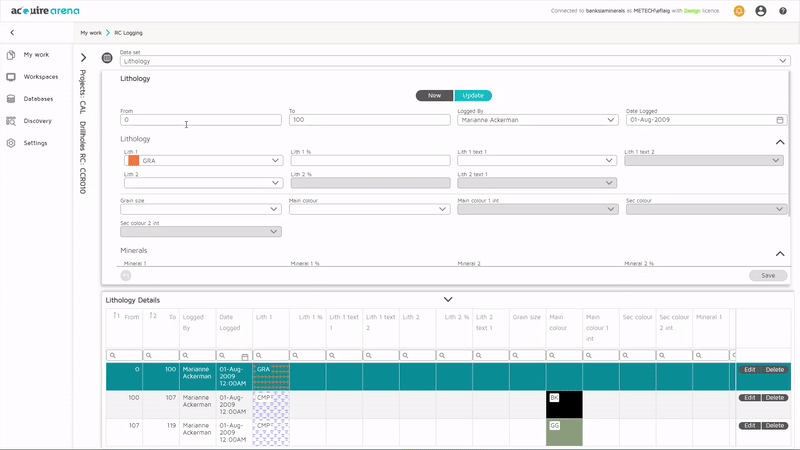
Task: Switch form mode to Update
Action: 473,95
